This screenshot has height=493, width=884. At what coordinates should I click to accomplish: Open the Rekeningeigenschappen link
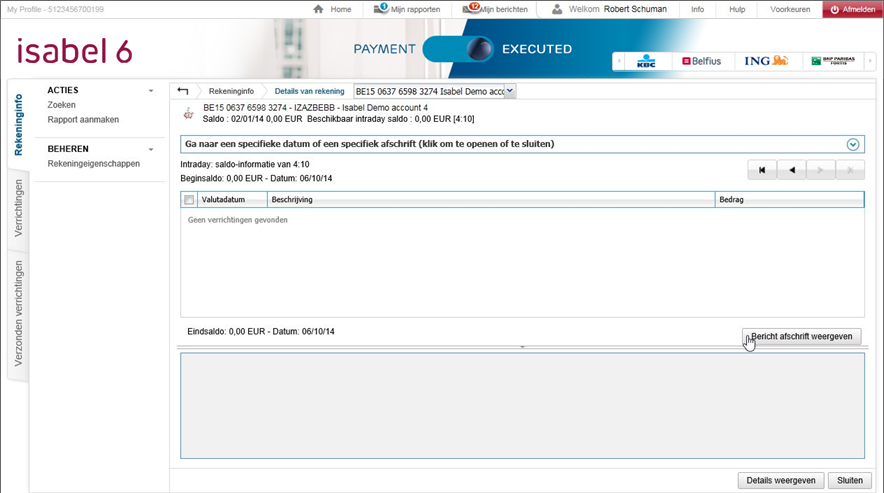coord(94,164)
